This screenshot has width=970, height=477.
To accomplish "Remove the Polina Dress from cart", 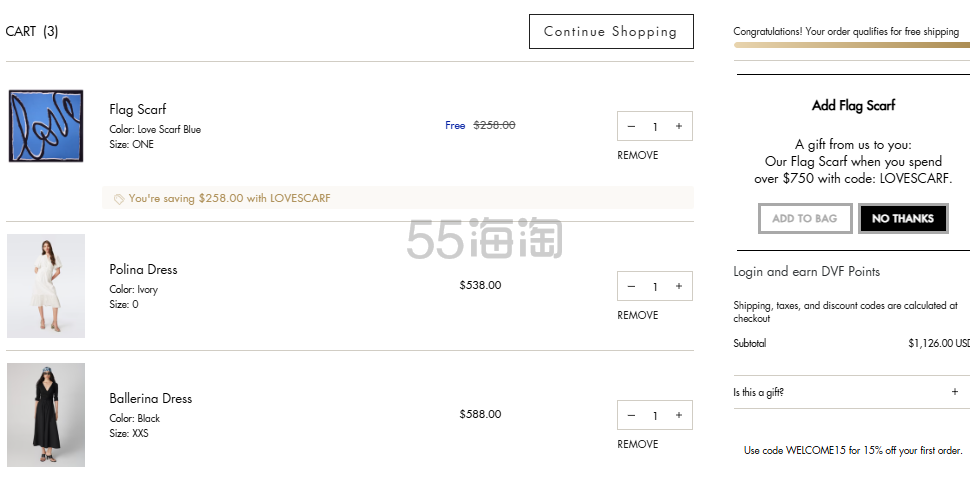I will pyautogui.click(x=637, y=315).
